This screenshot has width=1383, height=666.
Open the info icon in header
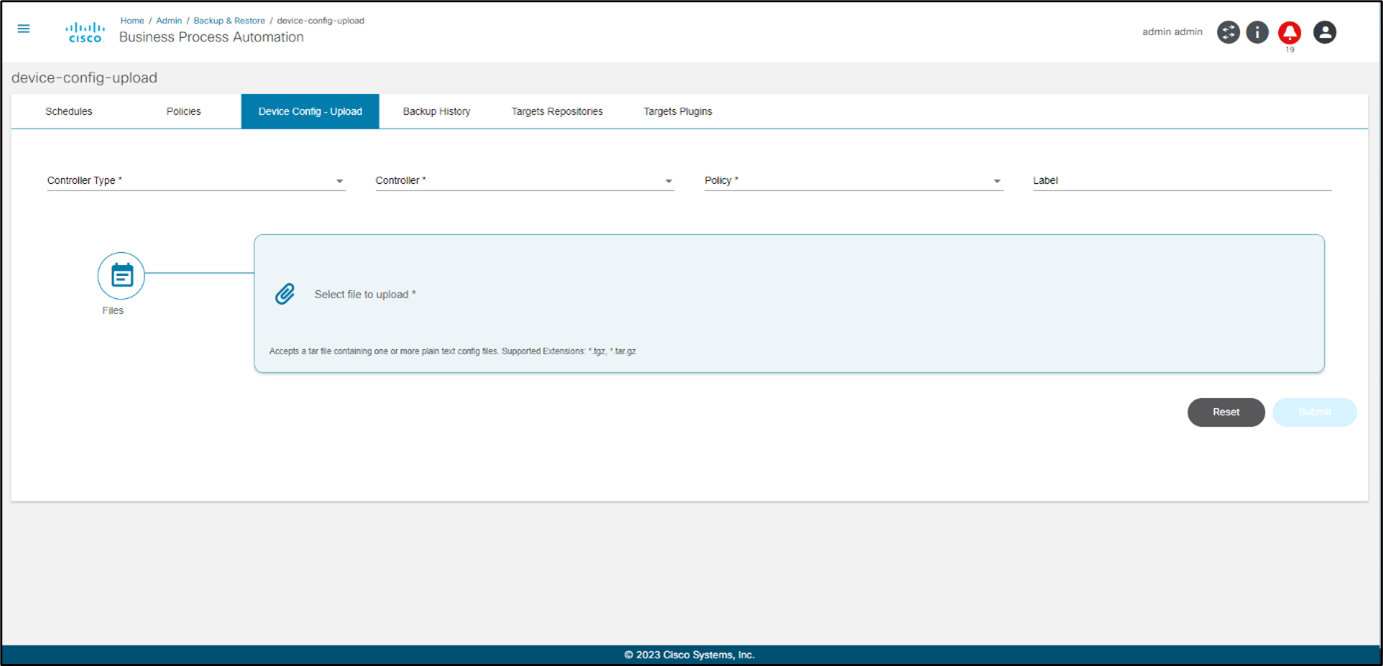(x=1257, y=32)
